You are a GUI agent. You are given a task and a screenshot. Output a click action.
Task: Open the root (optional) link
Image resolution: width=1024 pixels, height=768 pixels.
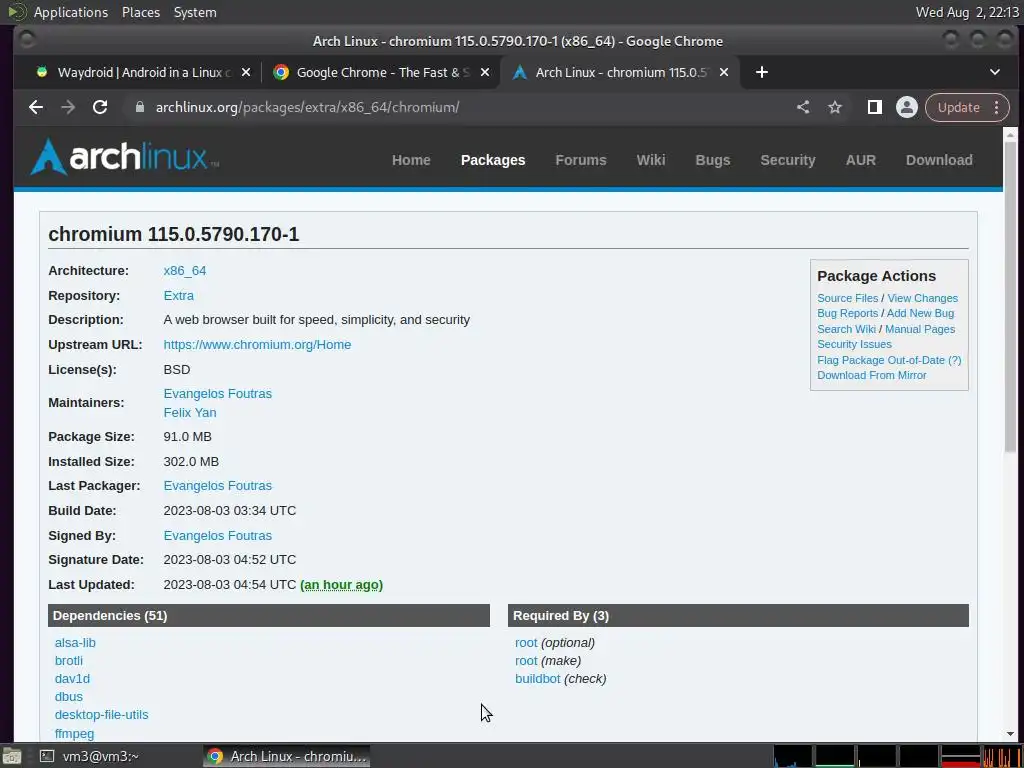[526, 643]
